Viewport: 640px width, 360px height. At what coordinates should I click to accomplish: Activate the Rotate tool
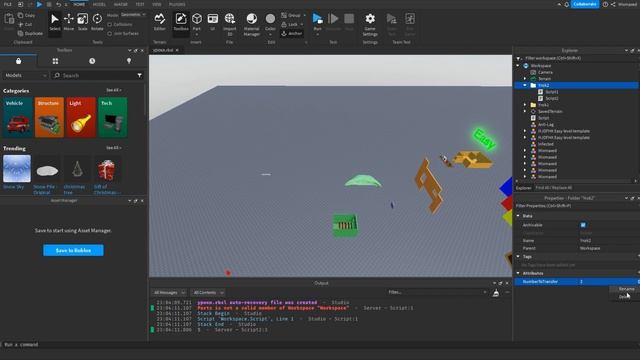(97, 22)
